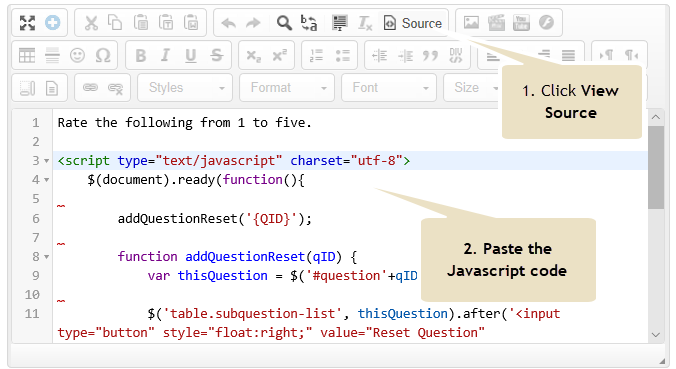Click the editor resize handle corner

[662, 361]
